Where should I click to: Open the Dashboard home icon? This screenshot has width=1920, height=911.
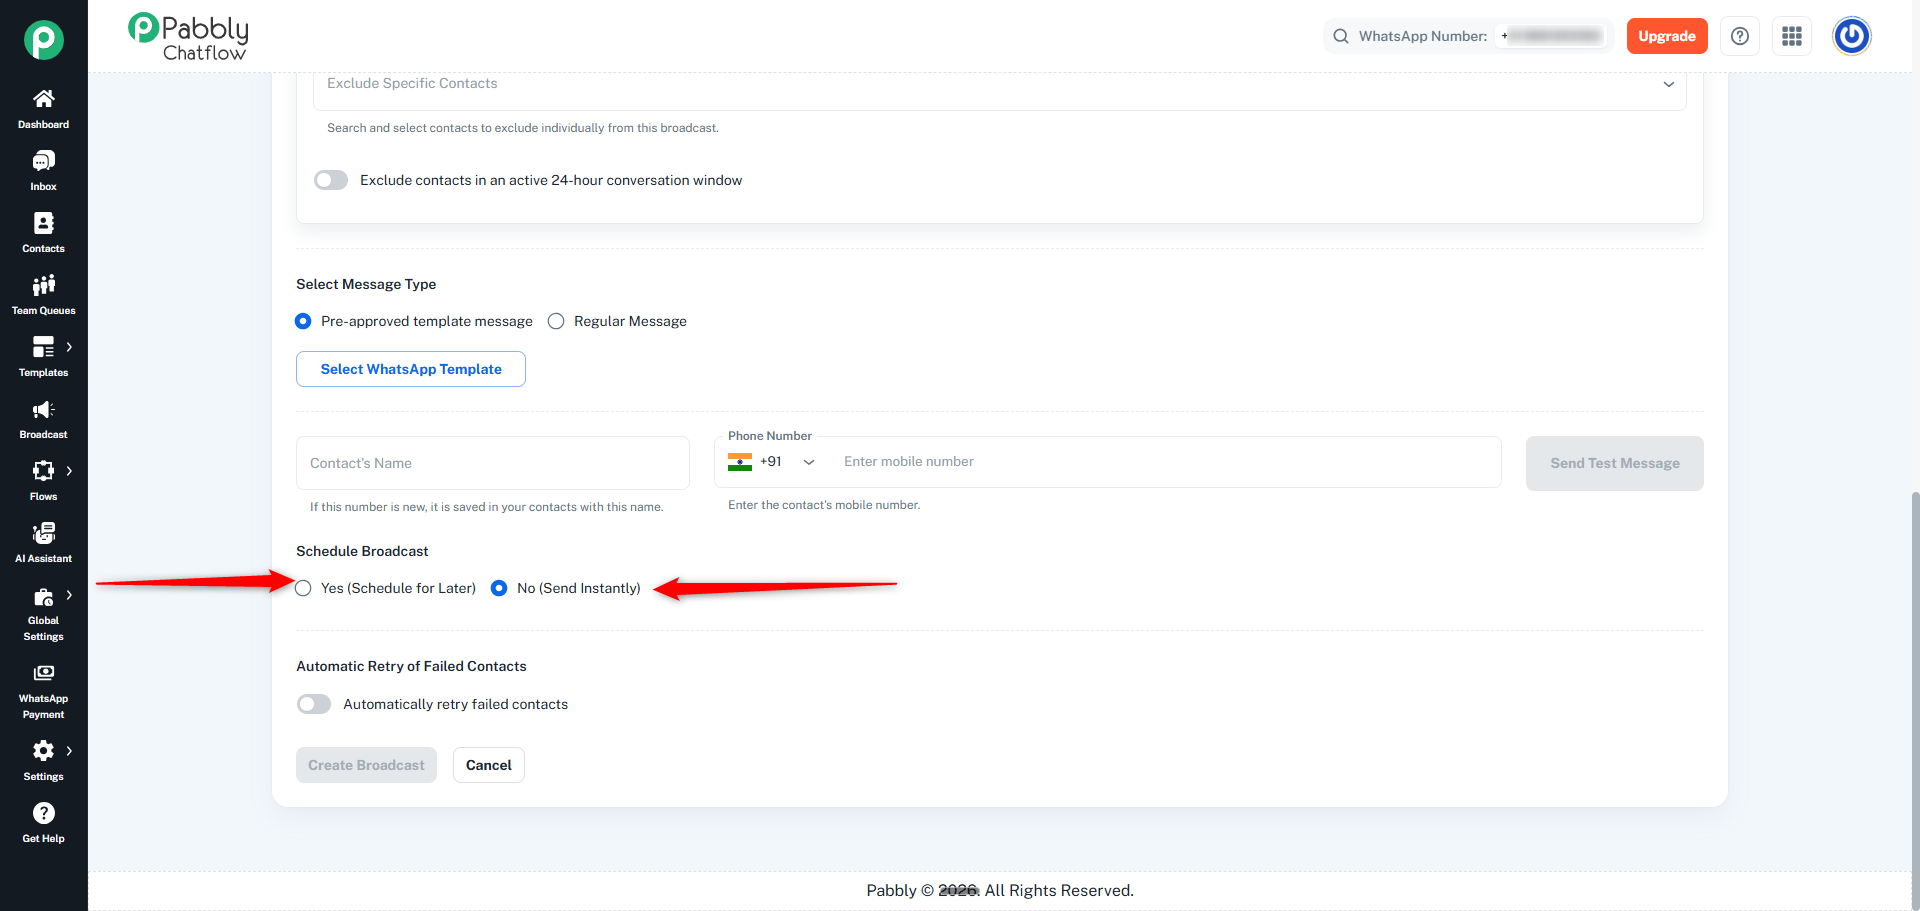click(43, 99)
